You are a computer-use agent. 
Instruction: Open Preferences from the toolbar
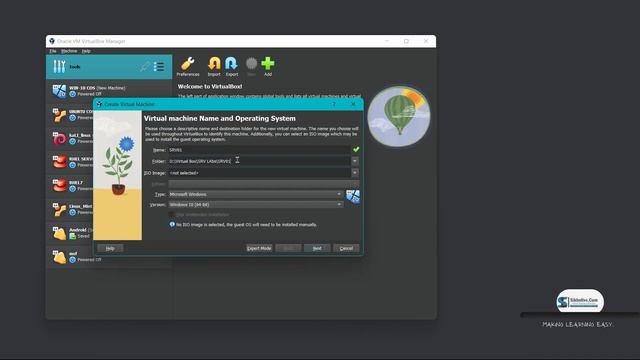point(188,67)
